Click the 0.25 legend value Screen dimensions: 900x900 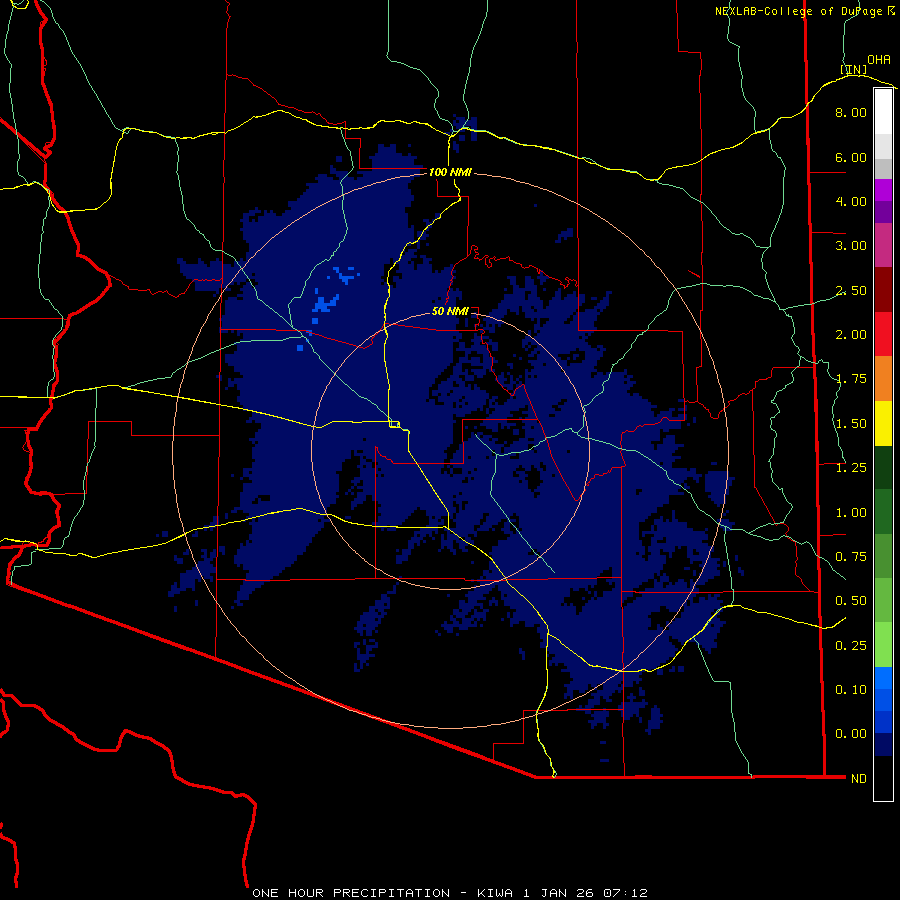pyautogui.click(x=851, y=646)
